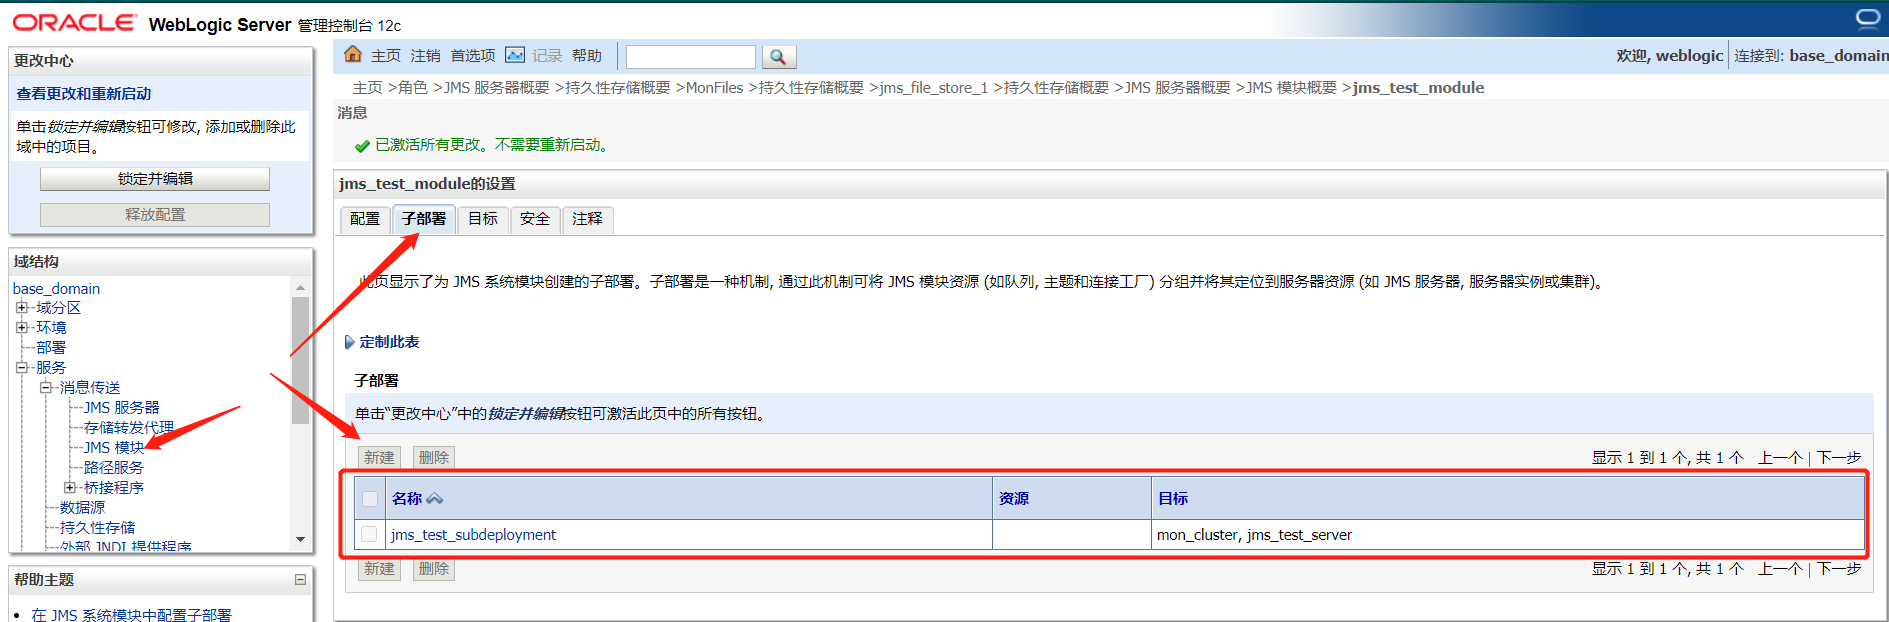The width and height of the screenshot is (1889, 622).
Task: Go to the Home page via the house icon
Action: tap(353, 54)
